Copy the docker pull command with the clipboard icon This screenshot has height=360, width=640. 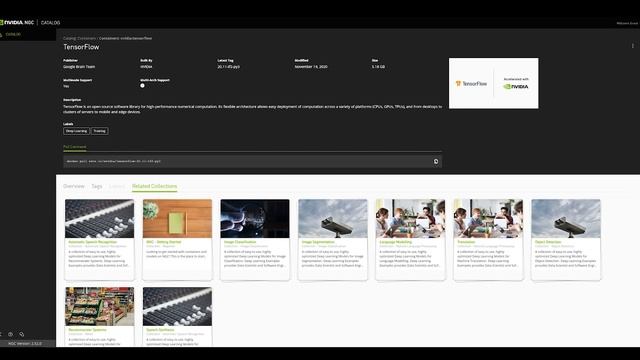[x=436, y=162]
